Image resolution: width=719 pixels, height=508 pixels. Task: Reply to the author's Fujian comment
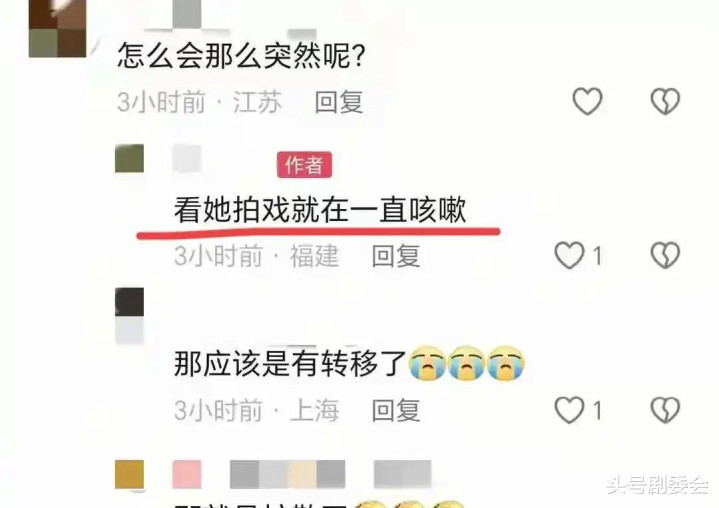[x=396, y=256]
